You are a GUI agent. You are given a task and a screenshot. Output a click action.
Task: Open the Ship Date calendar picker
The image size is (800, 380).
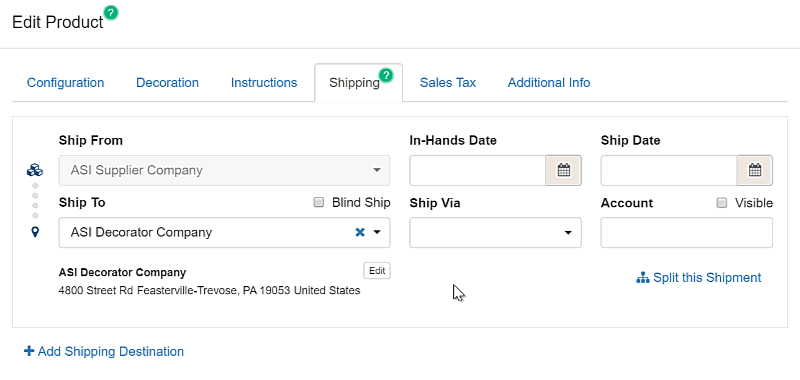click(755, 170)
